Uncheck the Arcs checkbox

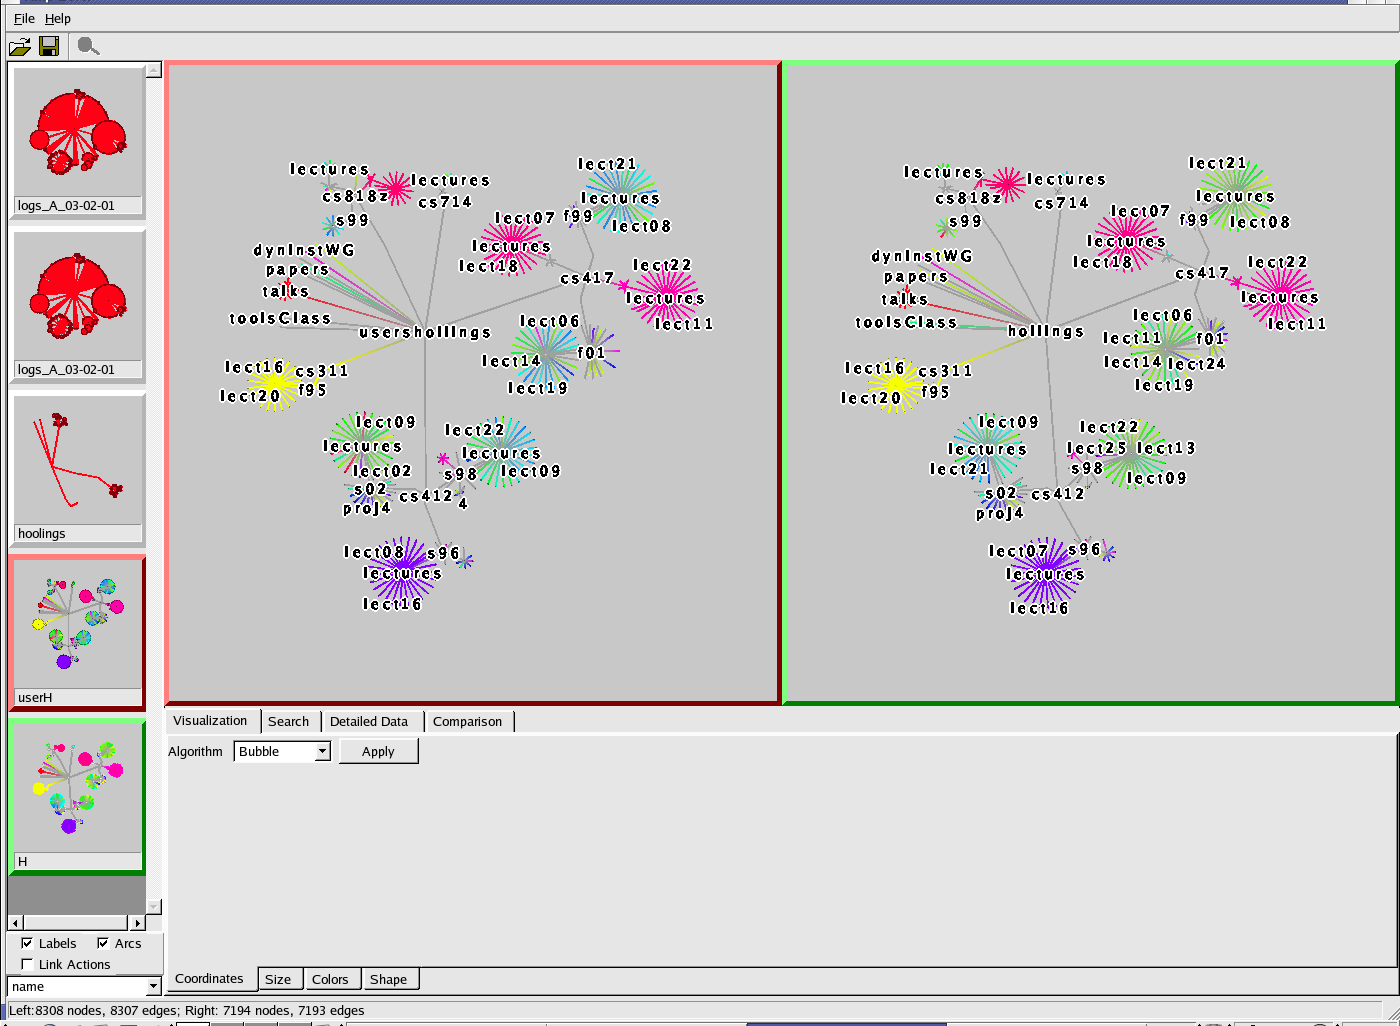pos(103,943)
